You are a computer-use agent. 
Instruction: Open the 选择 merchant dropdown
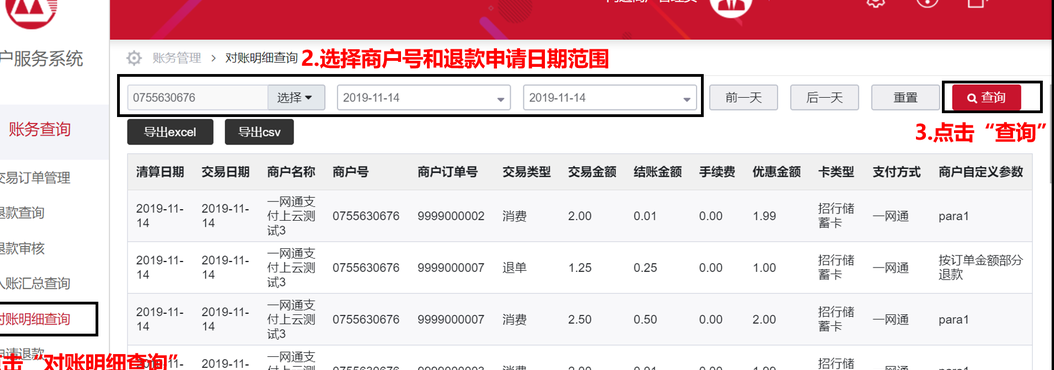click(296, 98)
